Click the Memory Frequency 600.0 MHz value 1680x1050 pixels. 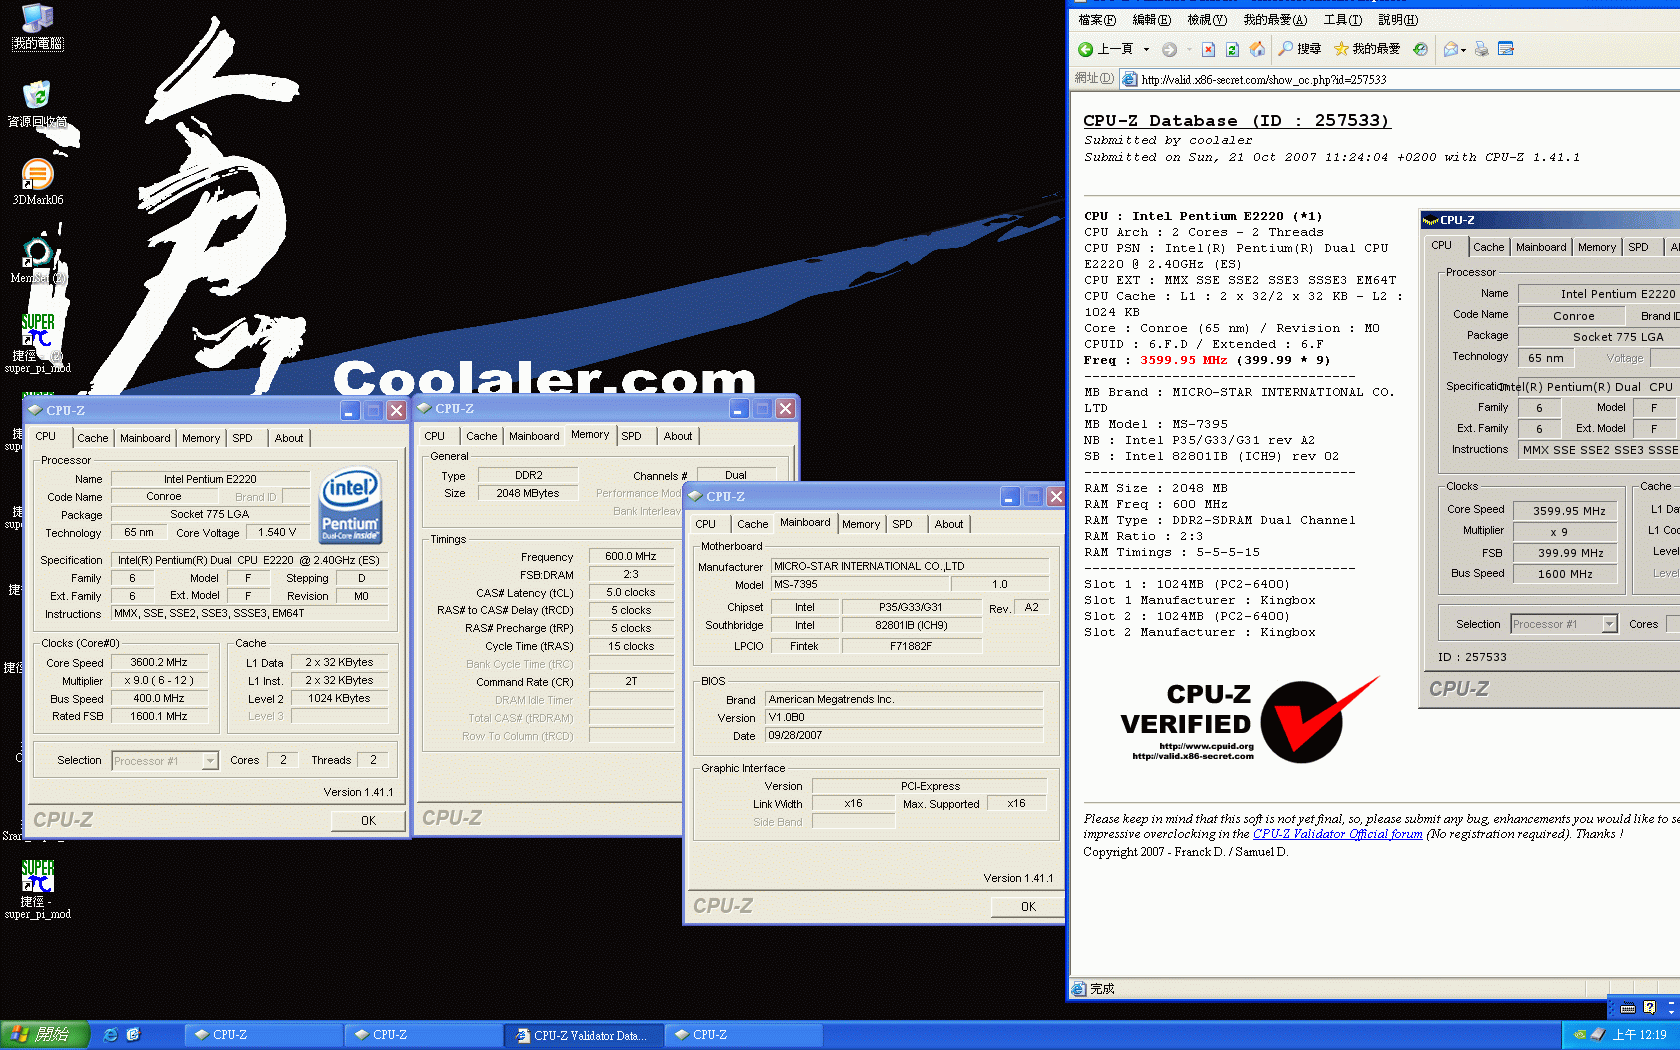coord(631,556)
